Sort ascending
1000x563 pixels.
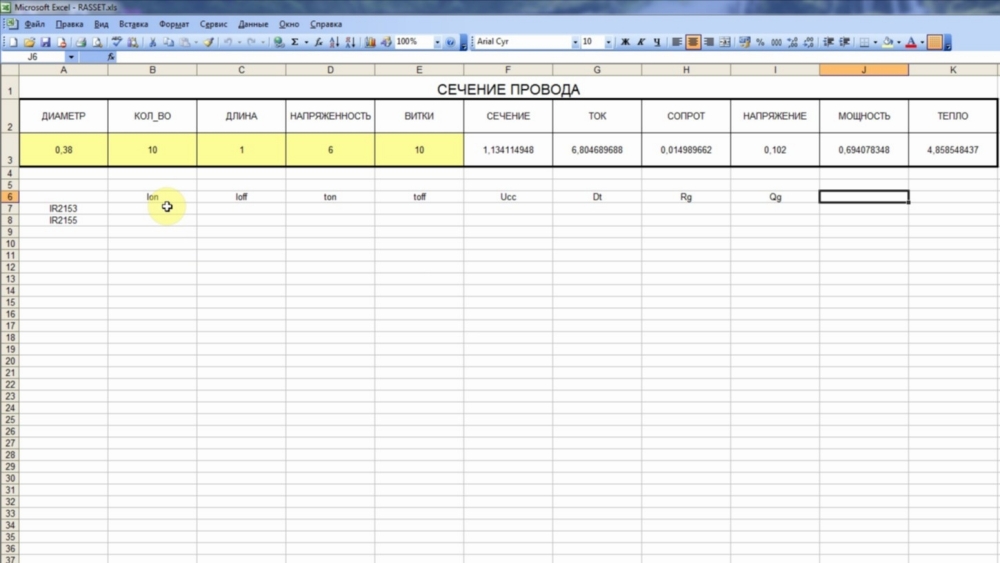coord(334,42)
